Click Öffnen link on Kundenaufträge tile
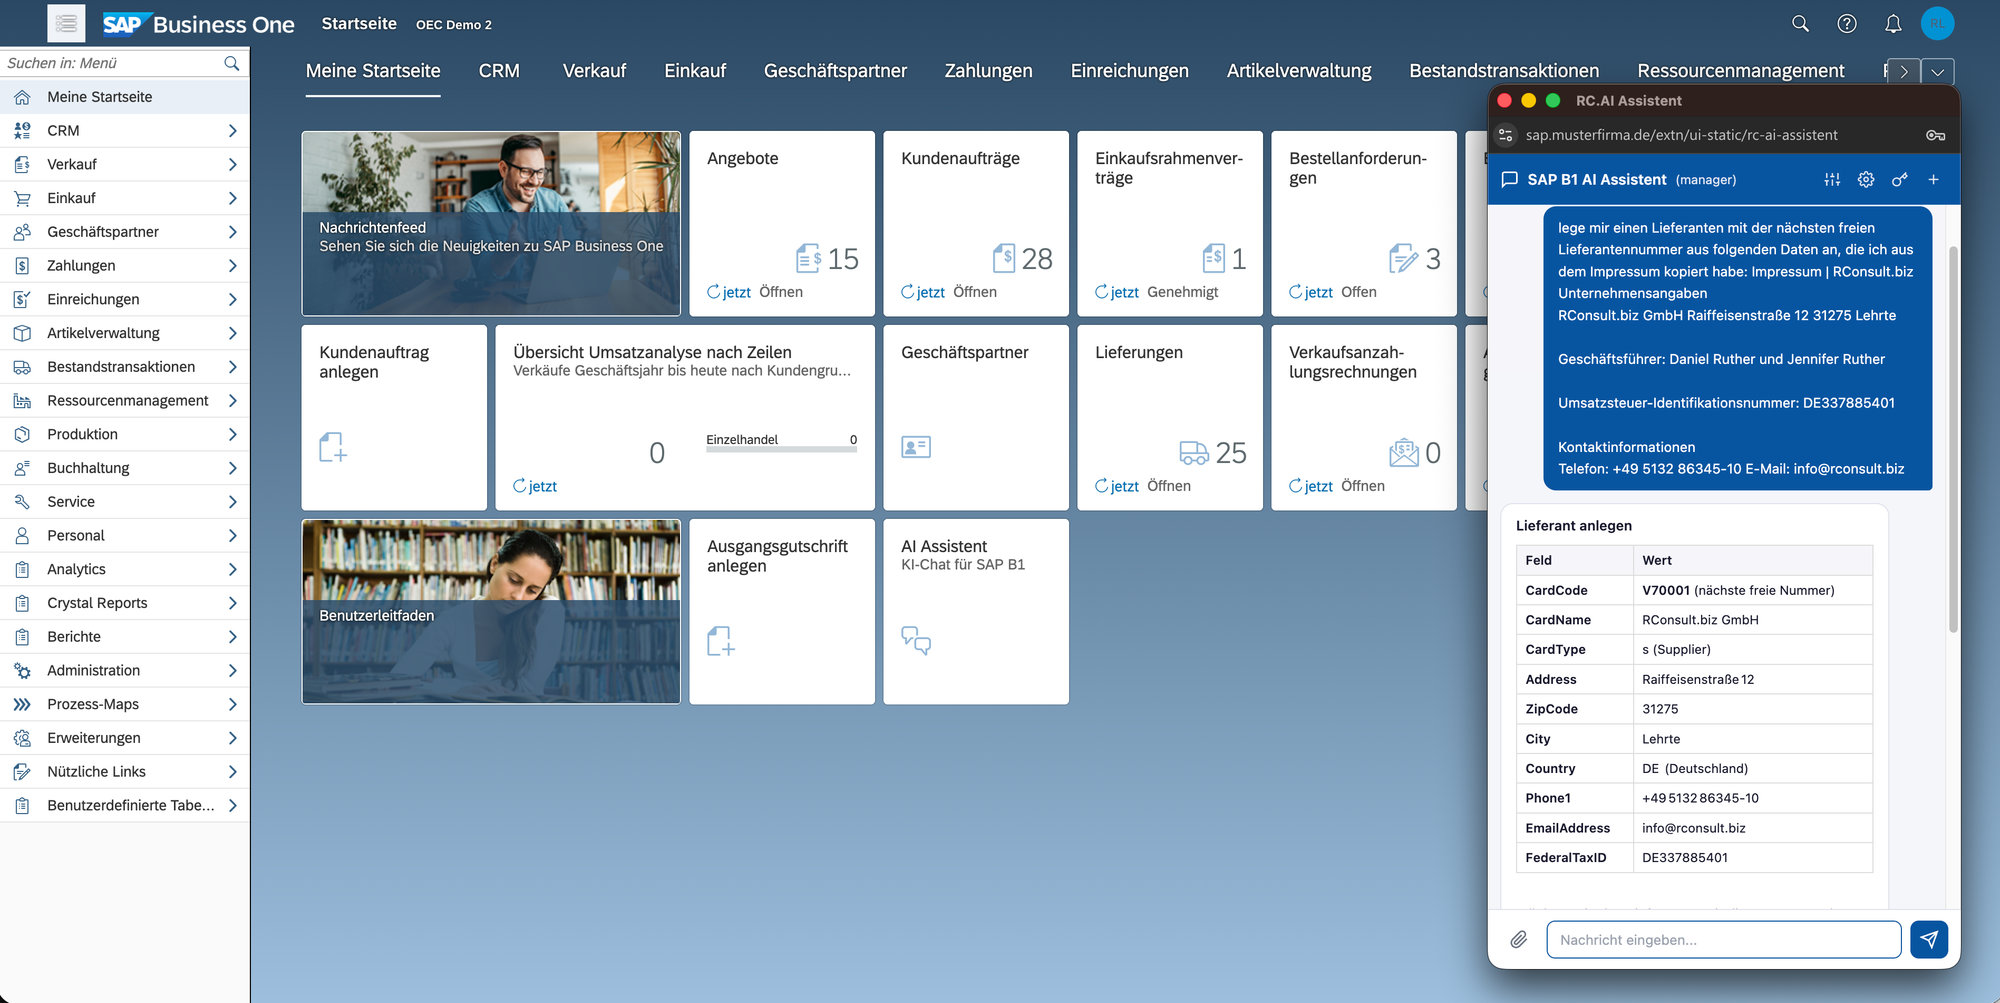This screenshot has width=2000, height=1003. point(975,292)
